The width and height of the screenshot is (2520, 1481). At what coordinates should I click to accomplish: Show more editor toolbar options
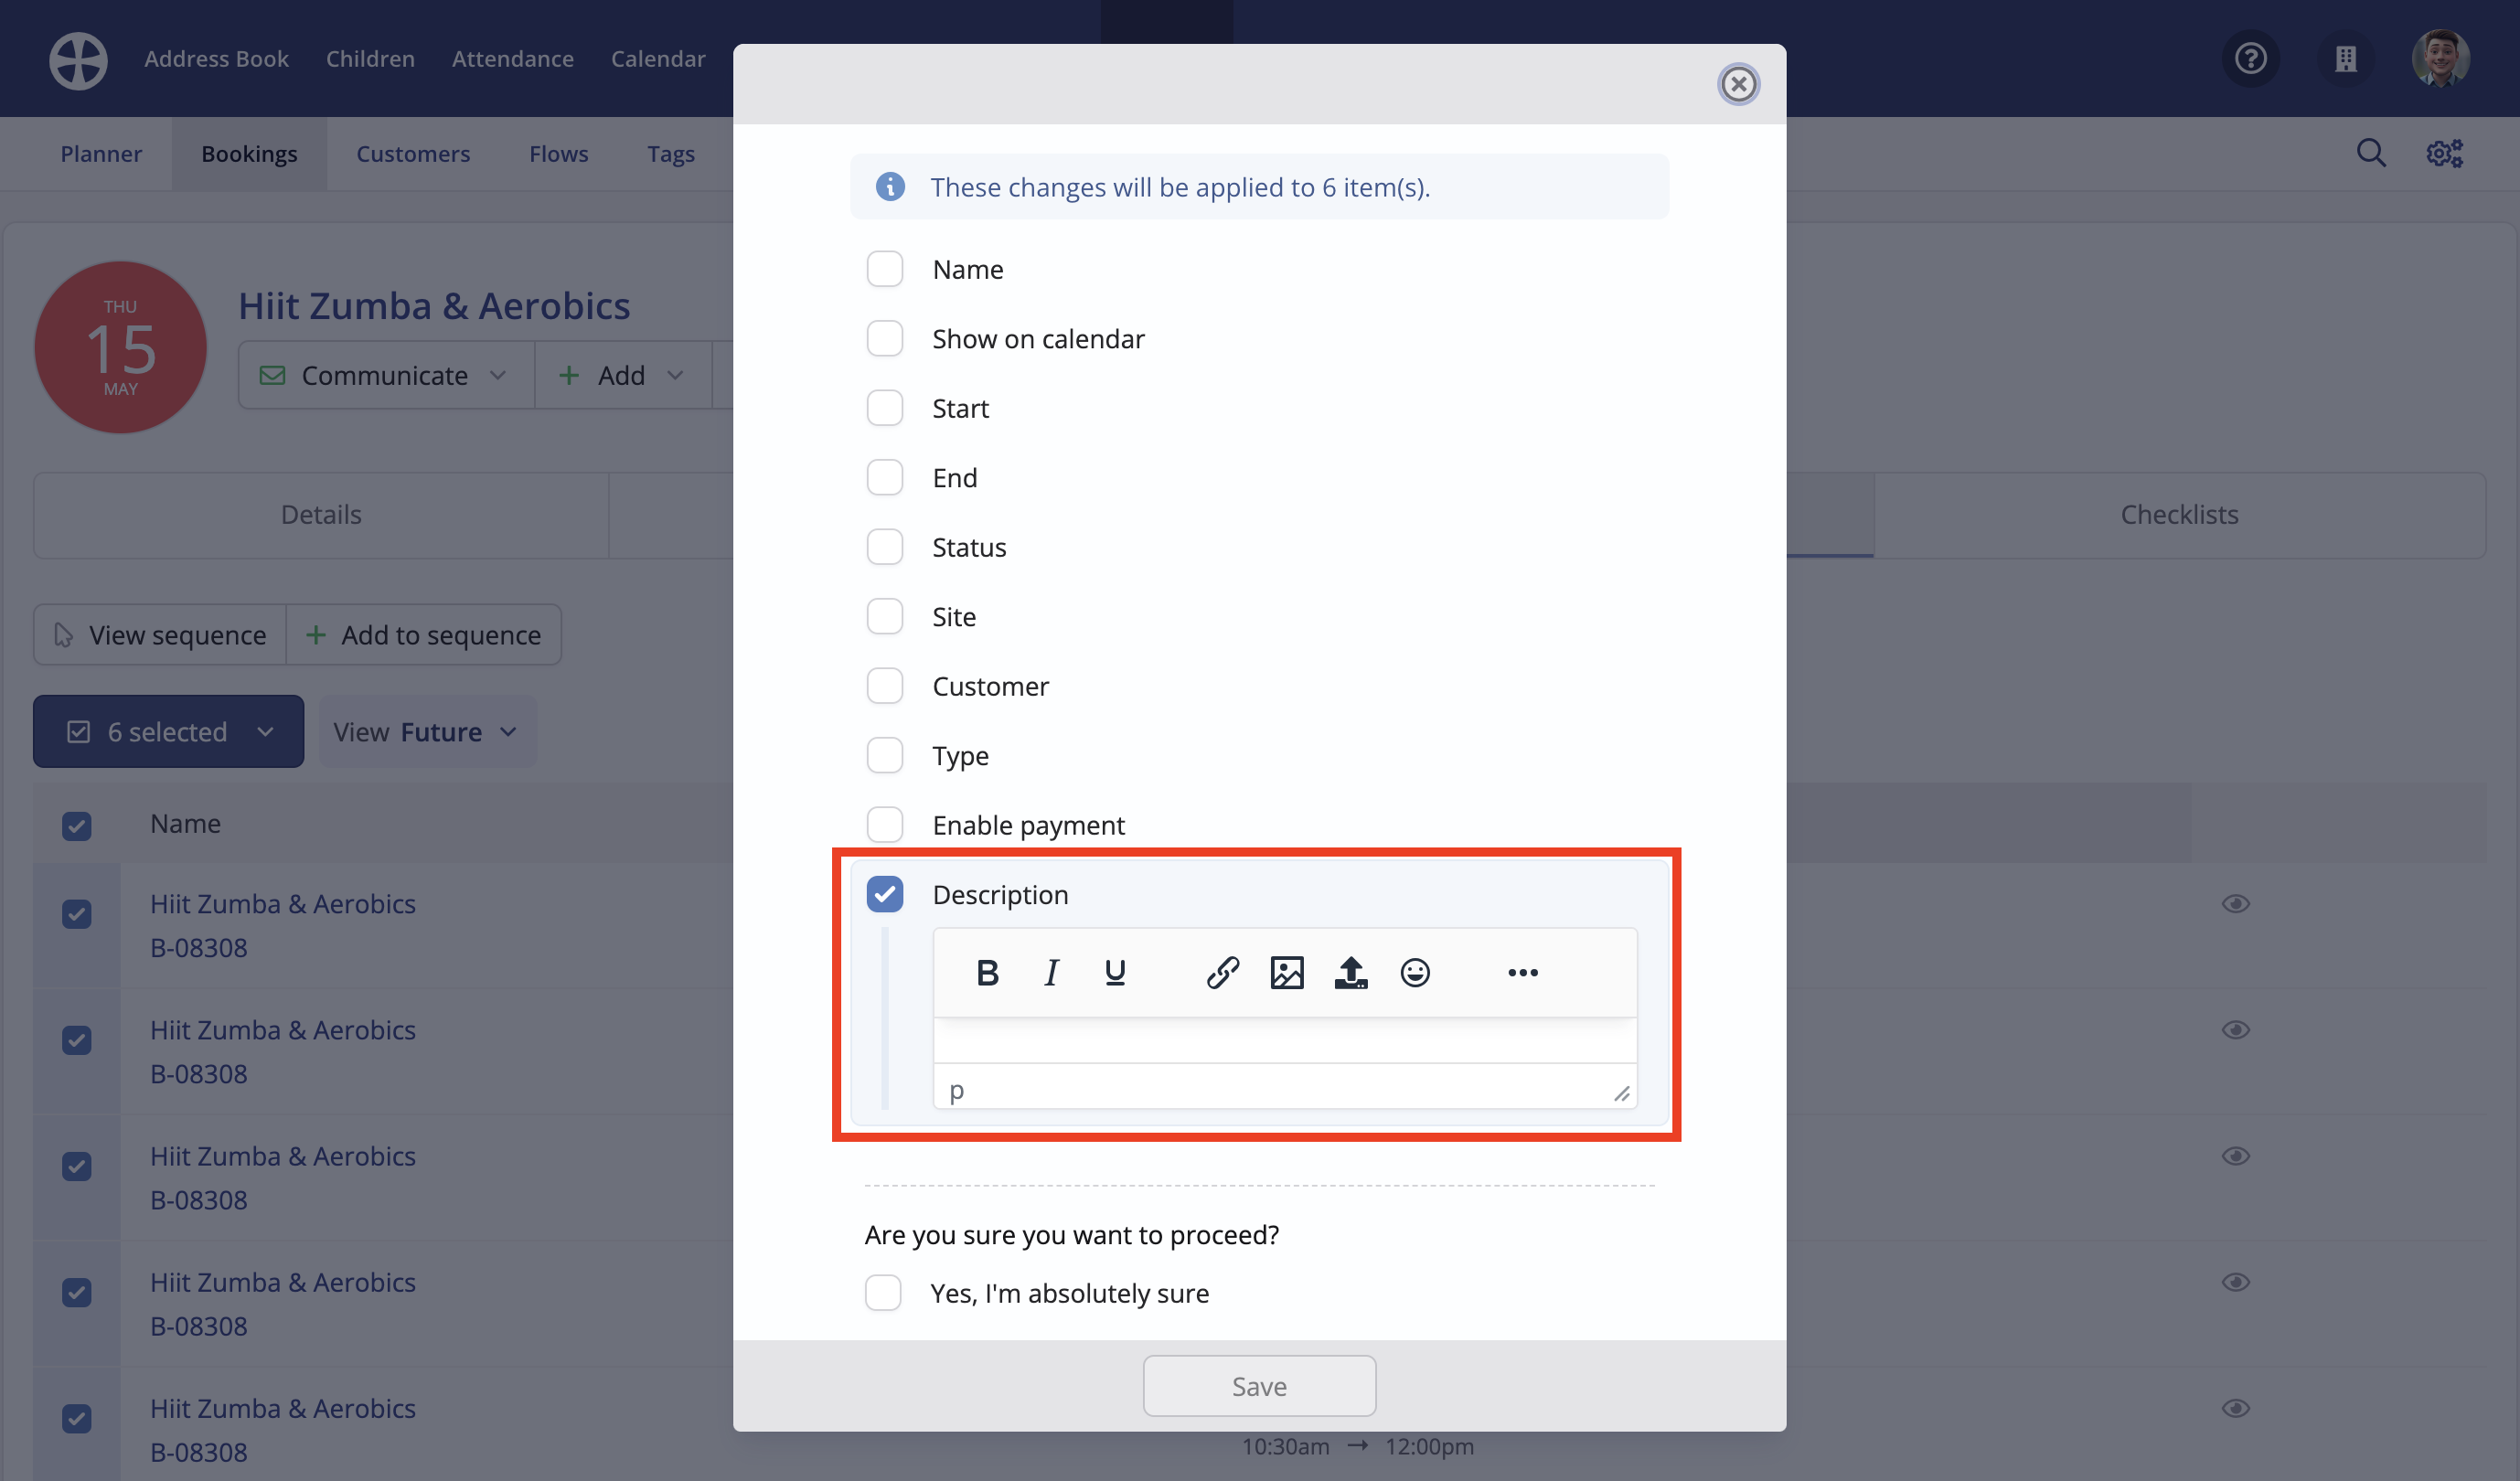[x=1523, y=972]
